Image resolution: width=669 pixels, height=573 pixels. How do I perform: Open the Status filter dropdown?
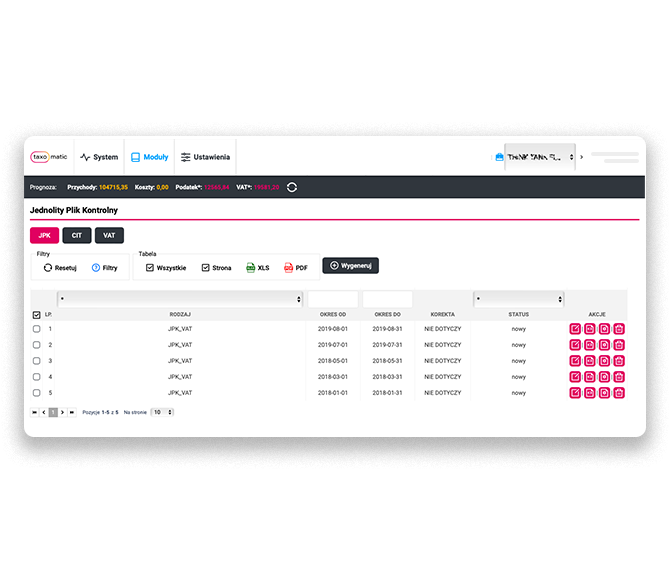[x=518, y=299]
